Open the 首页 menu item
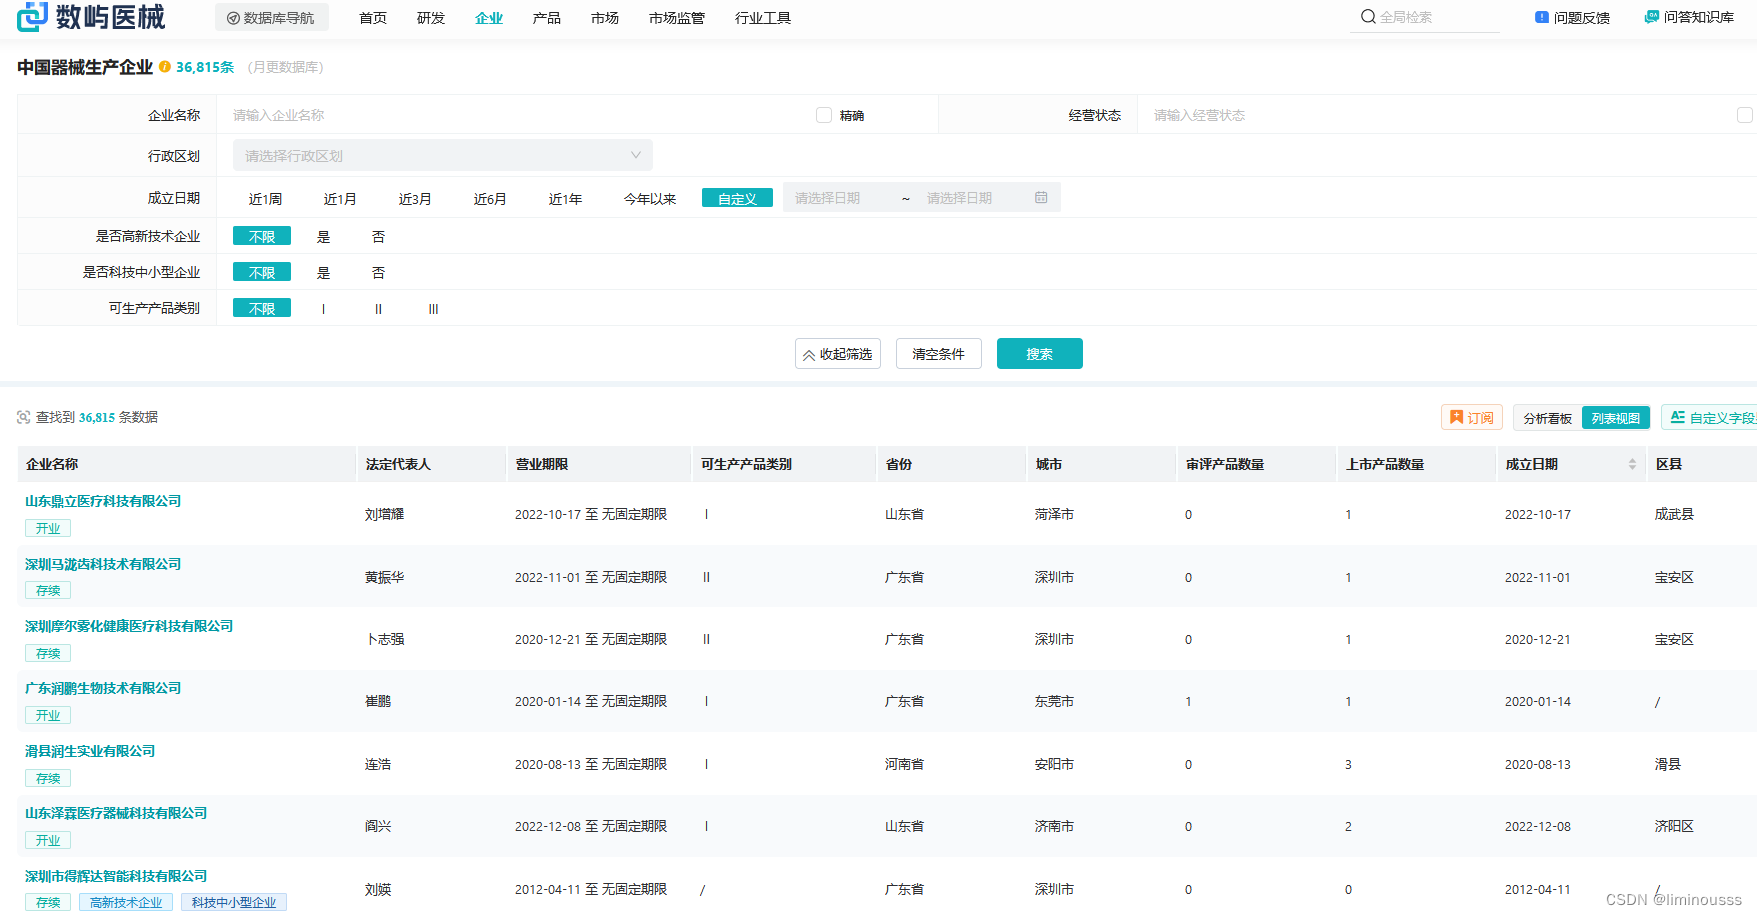Screen dimensions: 1757x915 pos(373,18)
